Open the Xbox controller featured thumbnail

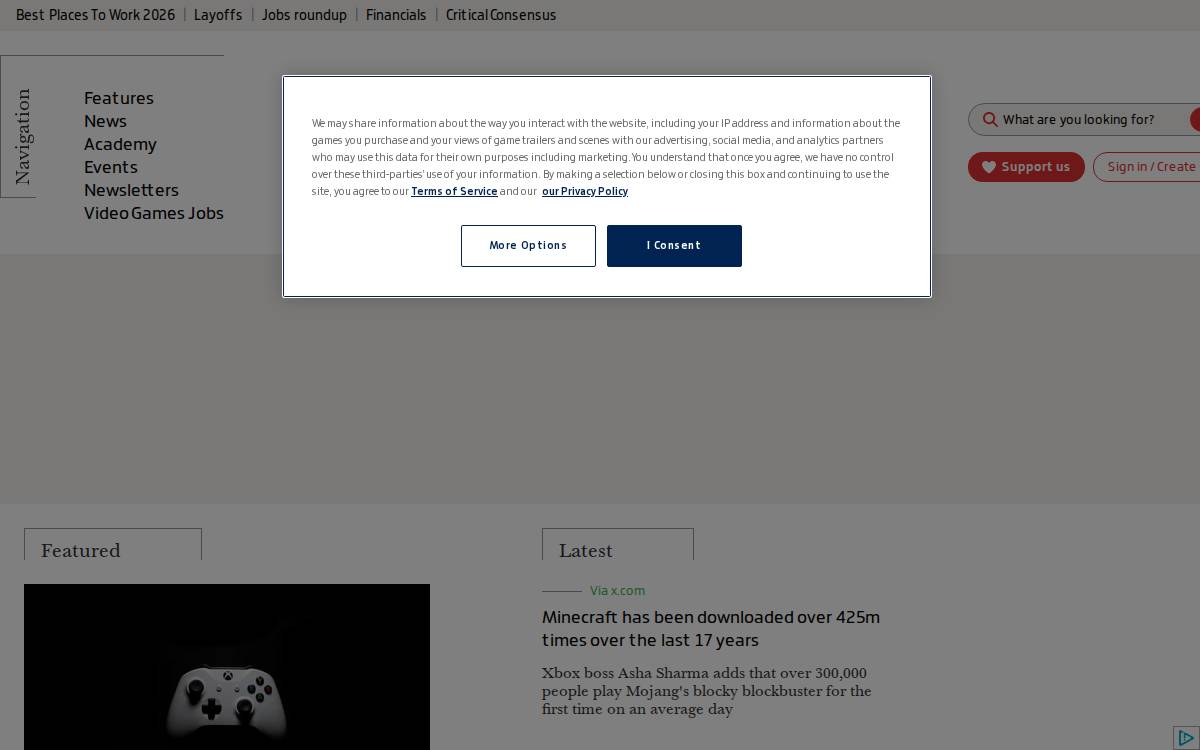pos(227,667)
